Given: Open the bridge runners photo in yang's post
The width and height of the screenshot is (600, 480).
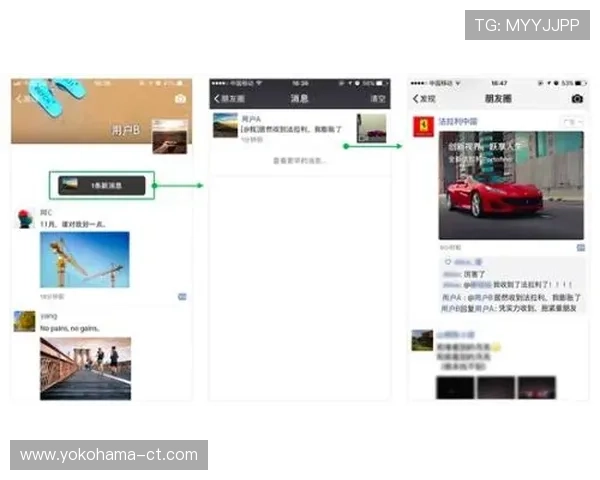Looking at the screenshot, I should [x=85, y=369].
